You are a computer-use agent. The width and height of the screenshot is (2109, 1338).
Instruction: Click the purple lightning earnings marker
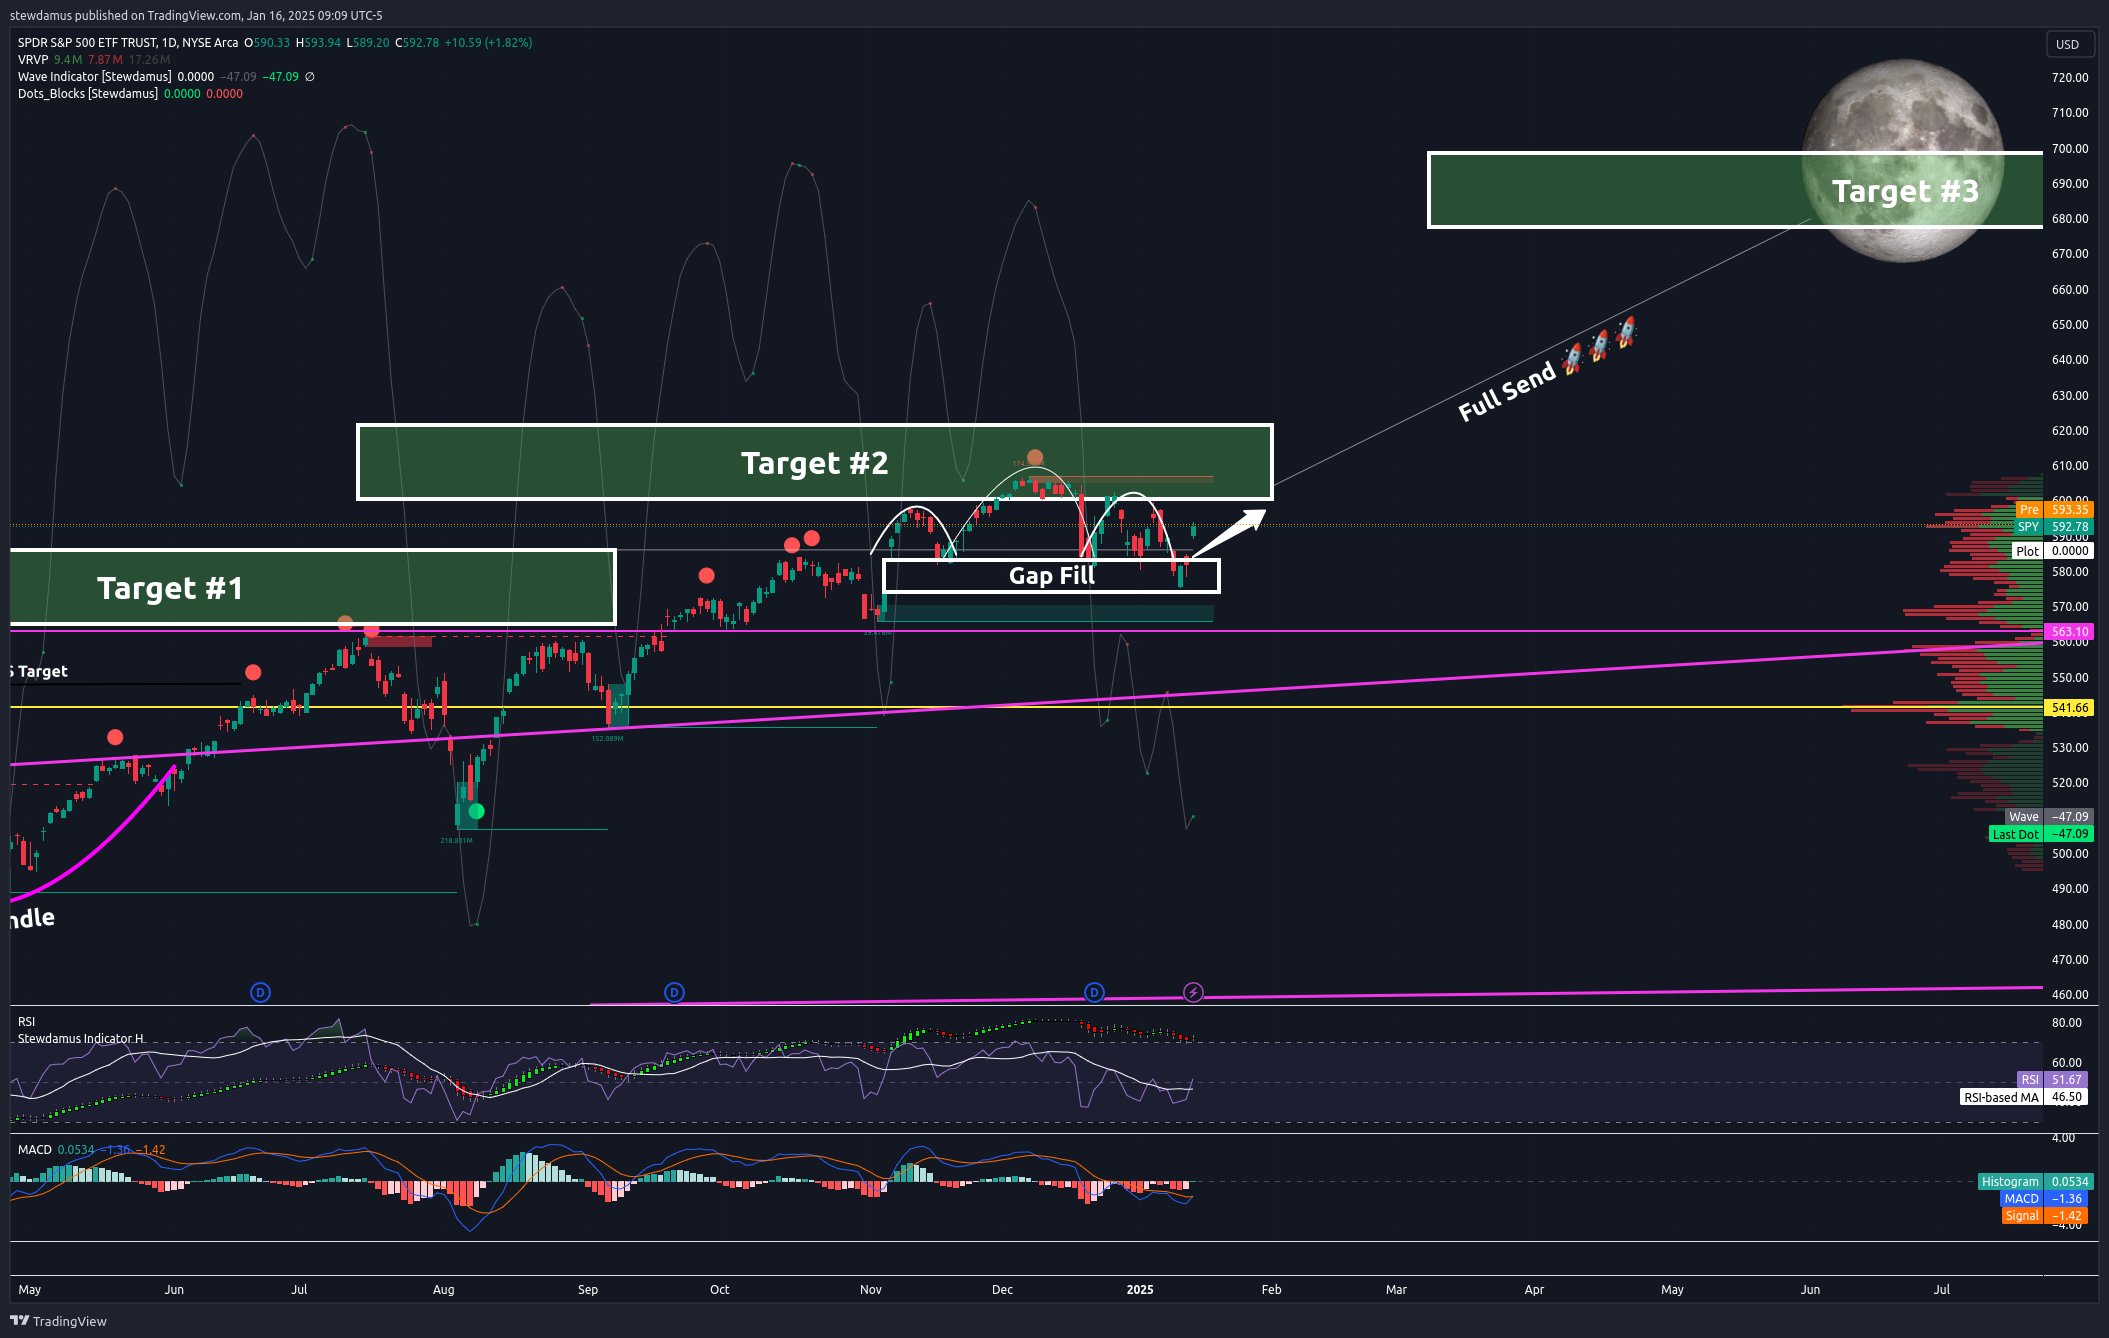tap(1193, 993)
